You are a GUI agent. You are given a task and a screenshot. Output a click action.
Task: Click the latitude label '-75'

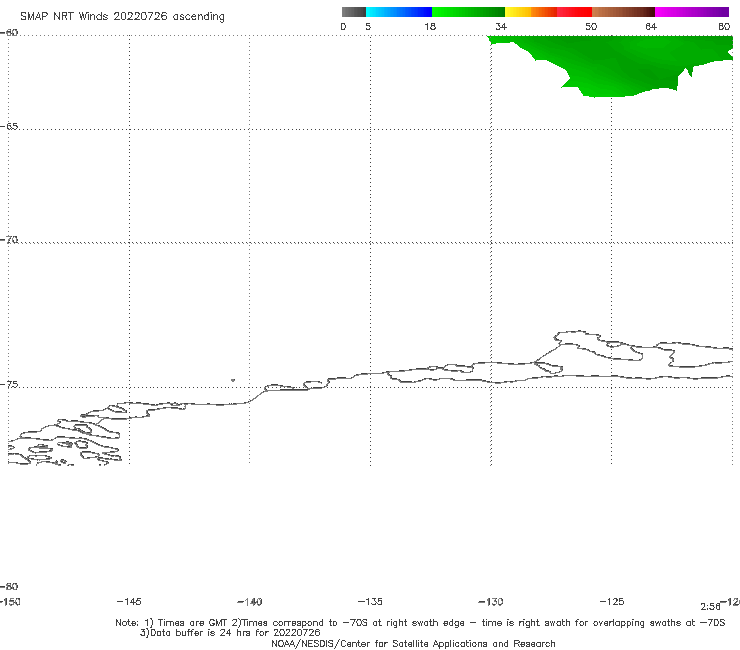click(x=9, y=385)
